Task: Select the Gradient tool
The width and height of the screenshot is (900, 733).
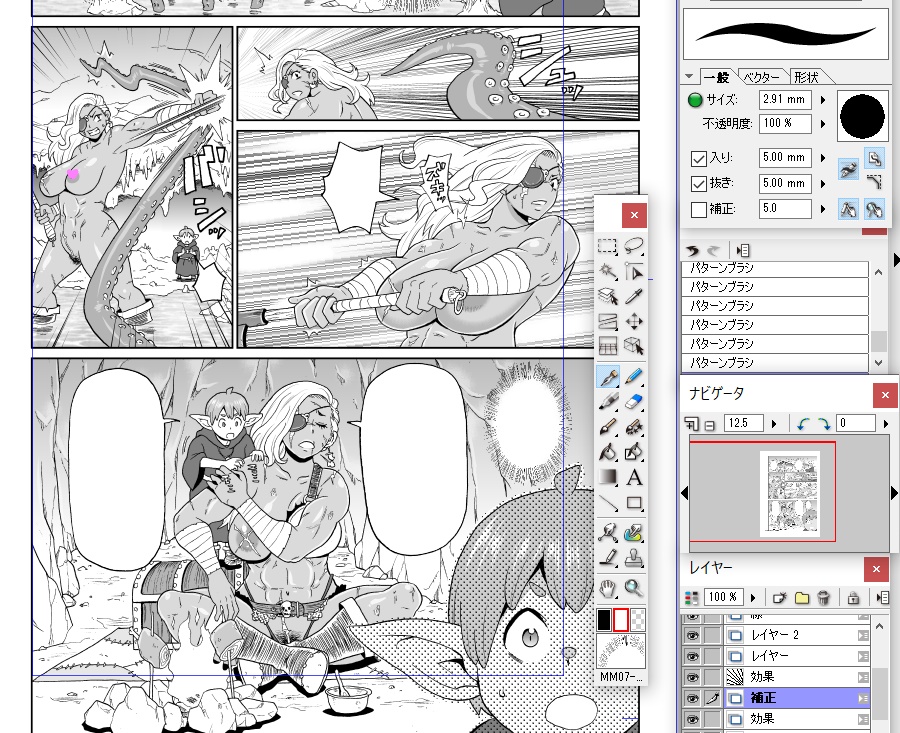Action: point(607,478)
